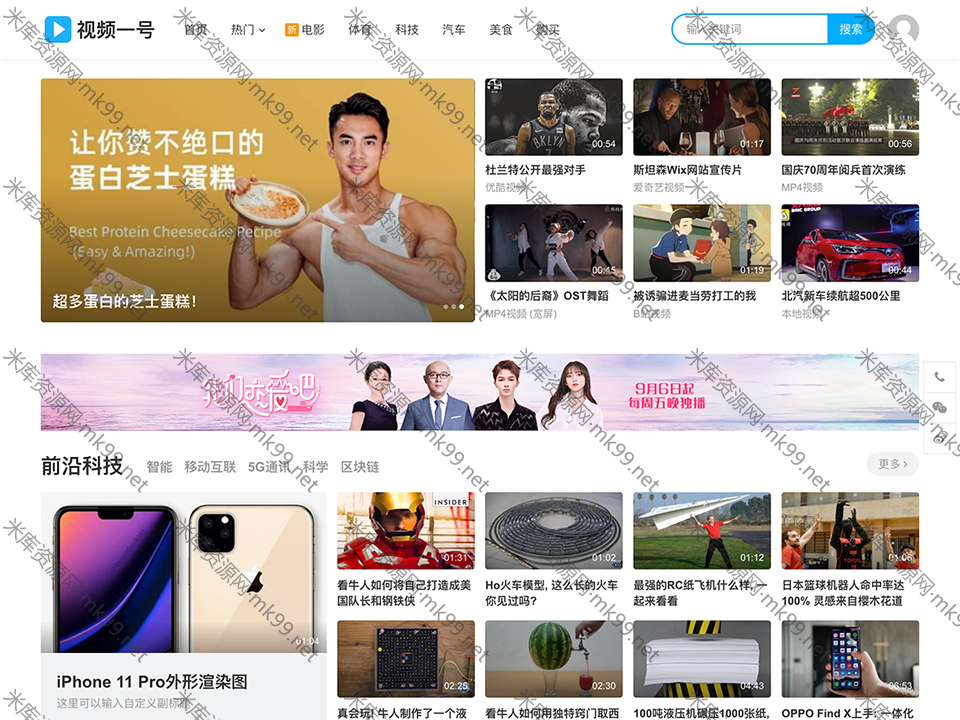The image size is (960, 720).
Task: Select the 科学 category tab
Action: (x=315, y=467)
